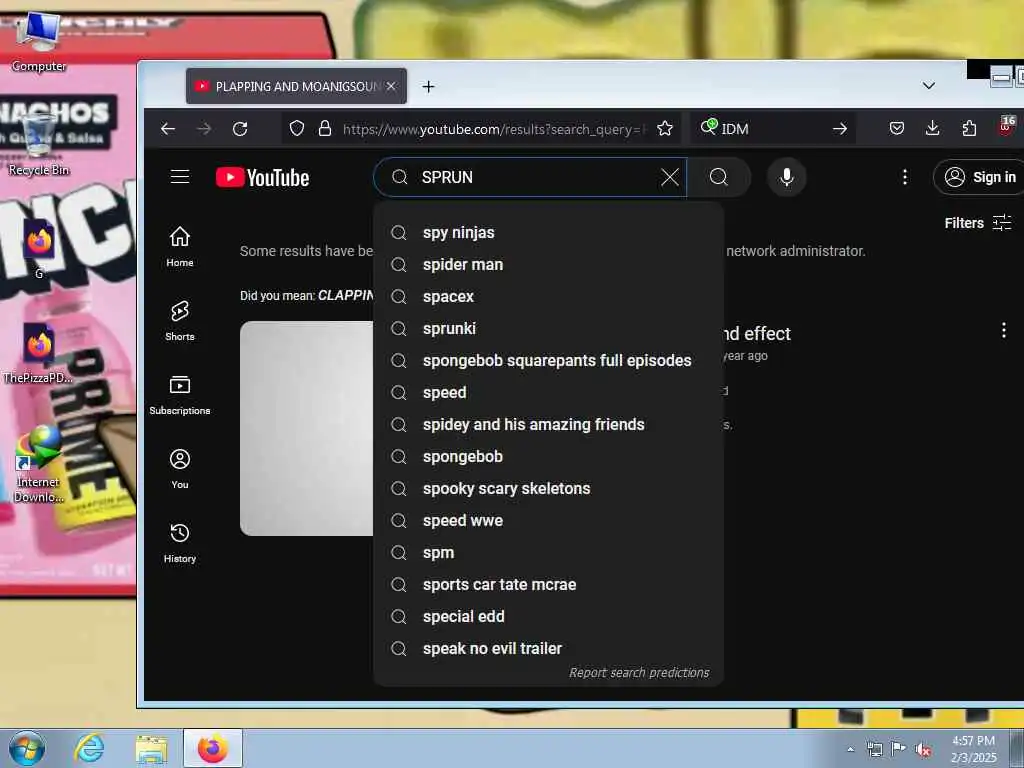Choose the 'spacex' suggestion
1024x768 pixels.
click(x=549, y=296)
